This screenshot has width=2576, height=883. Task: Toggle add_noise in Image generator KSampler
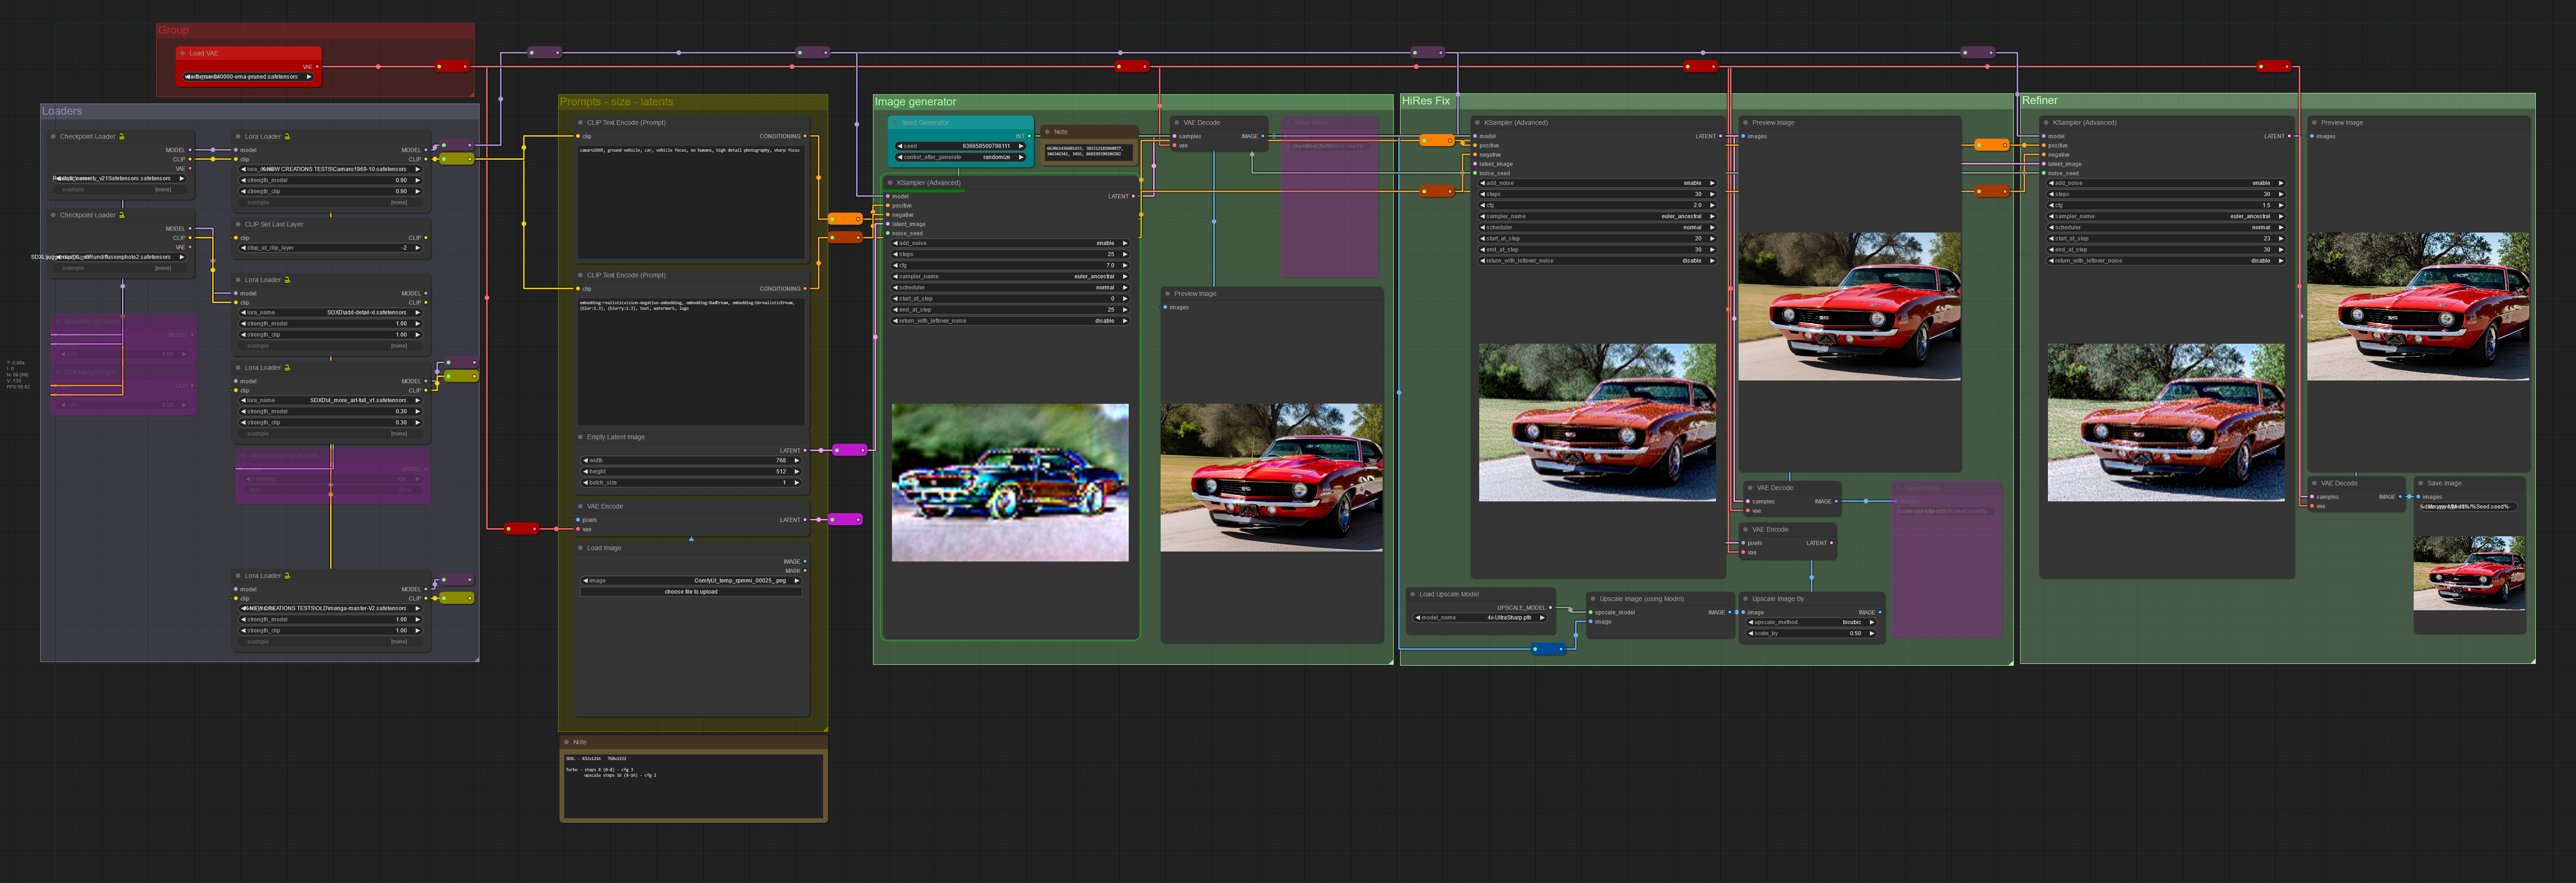pyautogui.click(x=1010, y=243)
